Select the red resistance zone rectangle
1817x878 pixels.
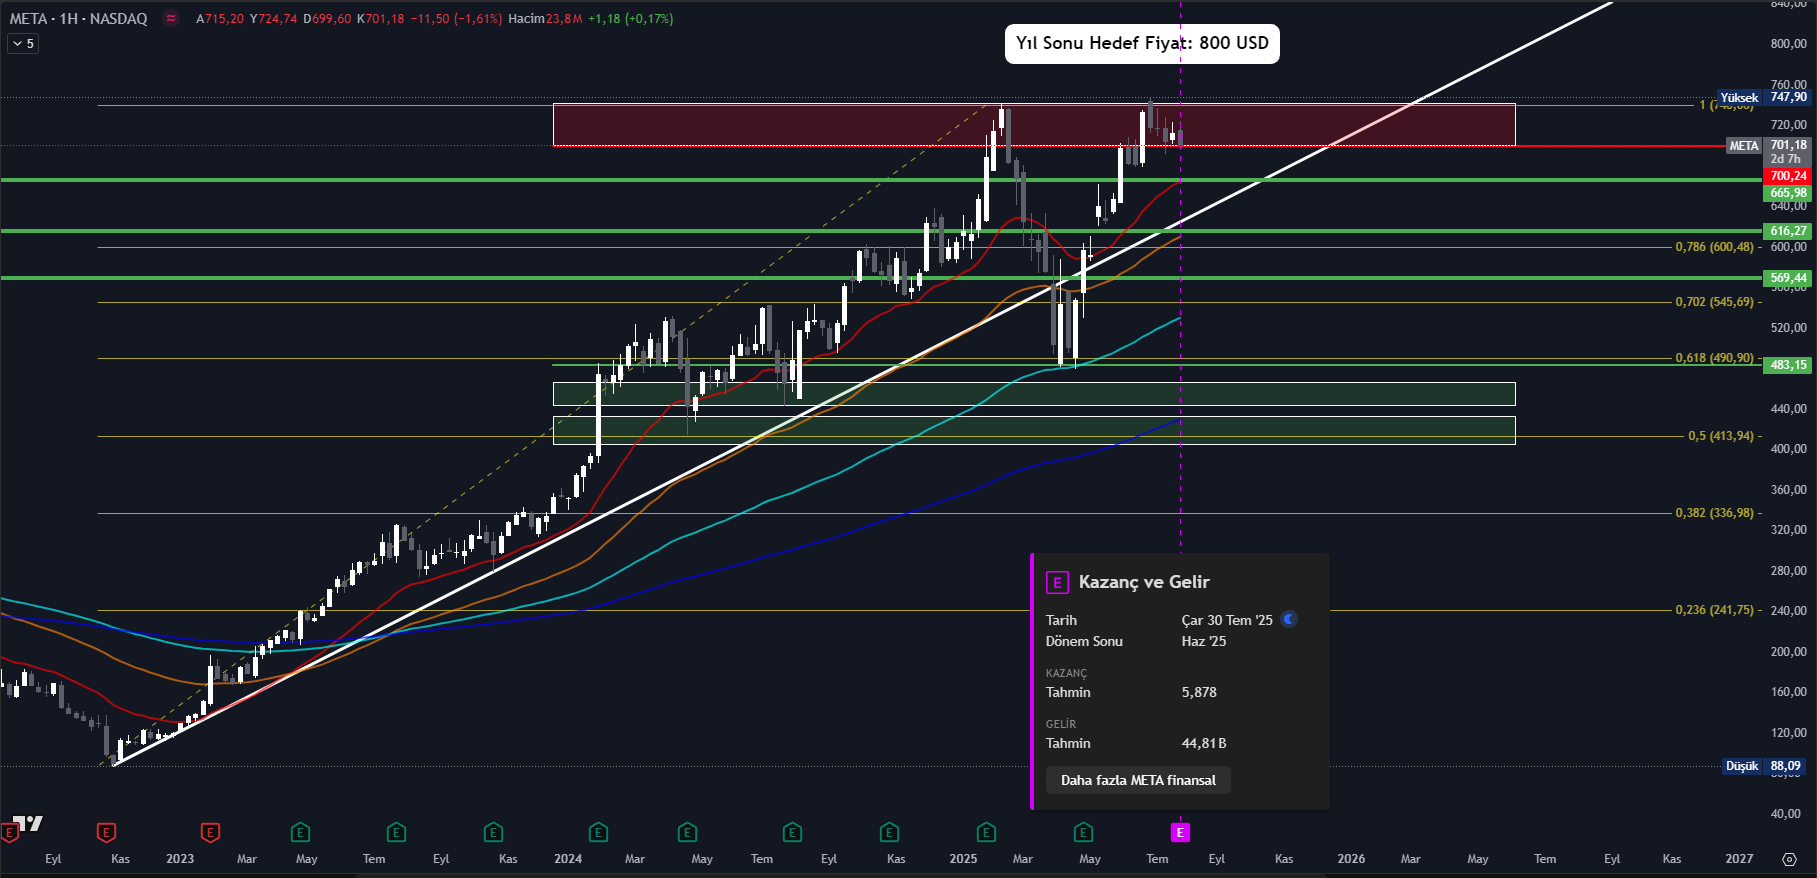pyautogui.click(x=1034, y=125)
